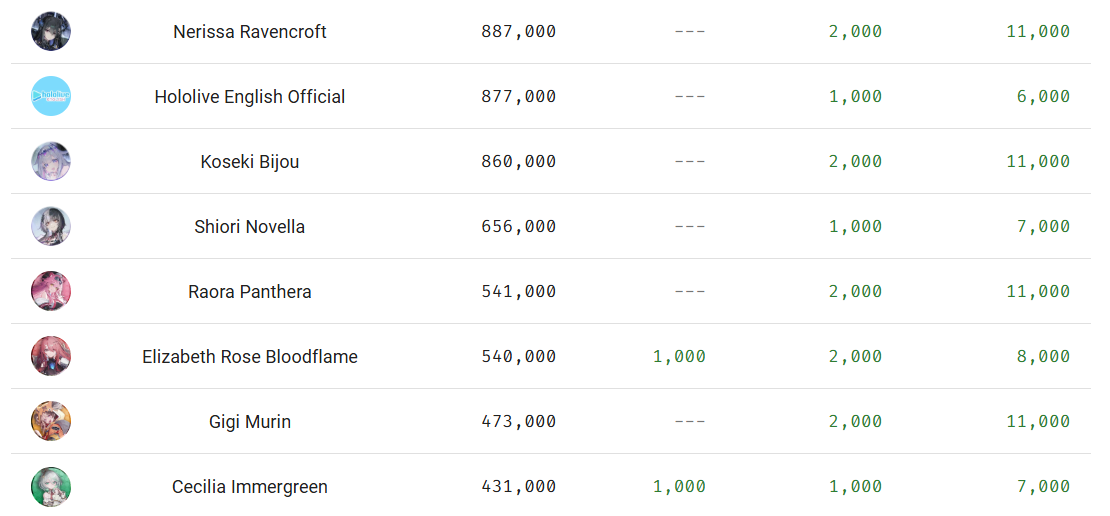Click Gigi Murin's 473,000 subscriber count
This screenshot has width=1110, height=516.
point(518,422)
